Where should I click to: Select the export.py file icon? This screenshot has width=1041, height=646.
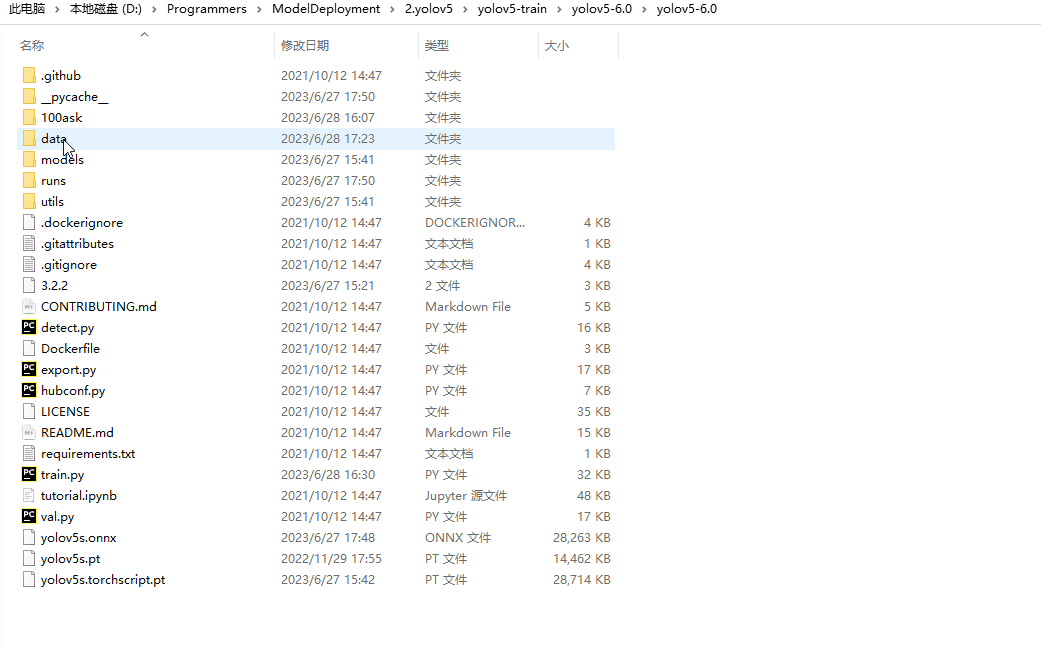pyautogui.click(x=30, y=369)
